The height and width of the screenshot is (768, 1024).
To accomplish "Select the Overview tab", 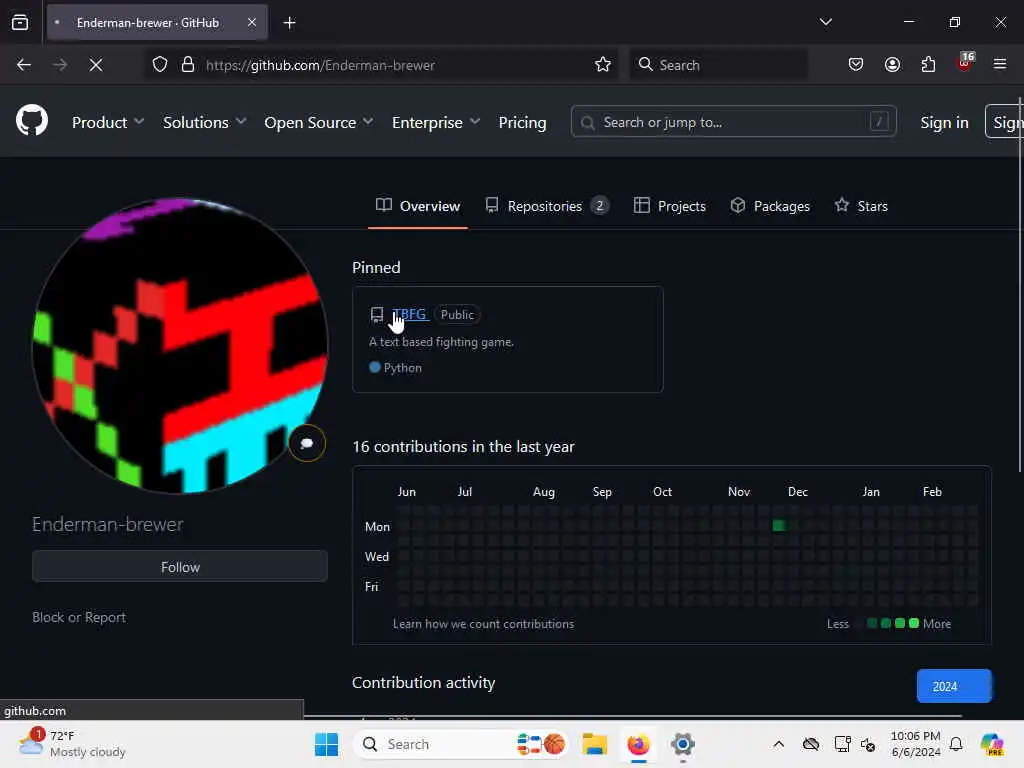I will [x=418, y=206].
